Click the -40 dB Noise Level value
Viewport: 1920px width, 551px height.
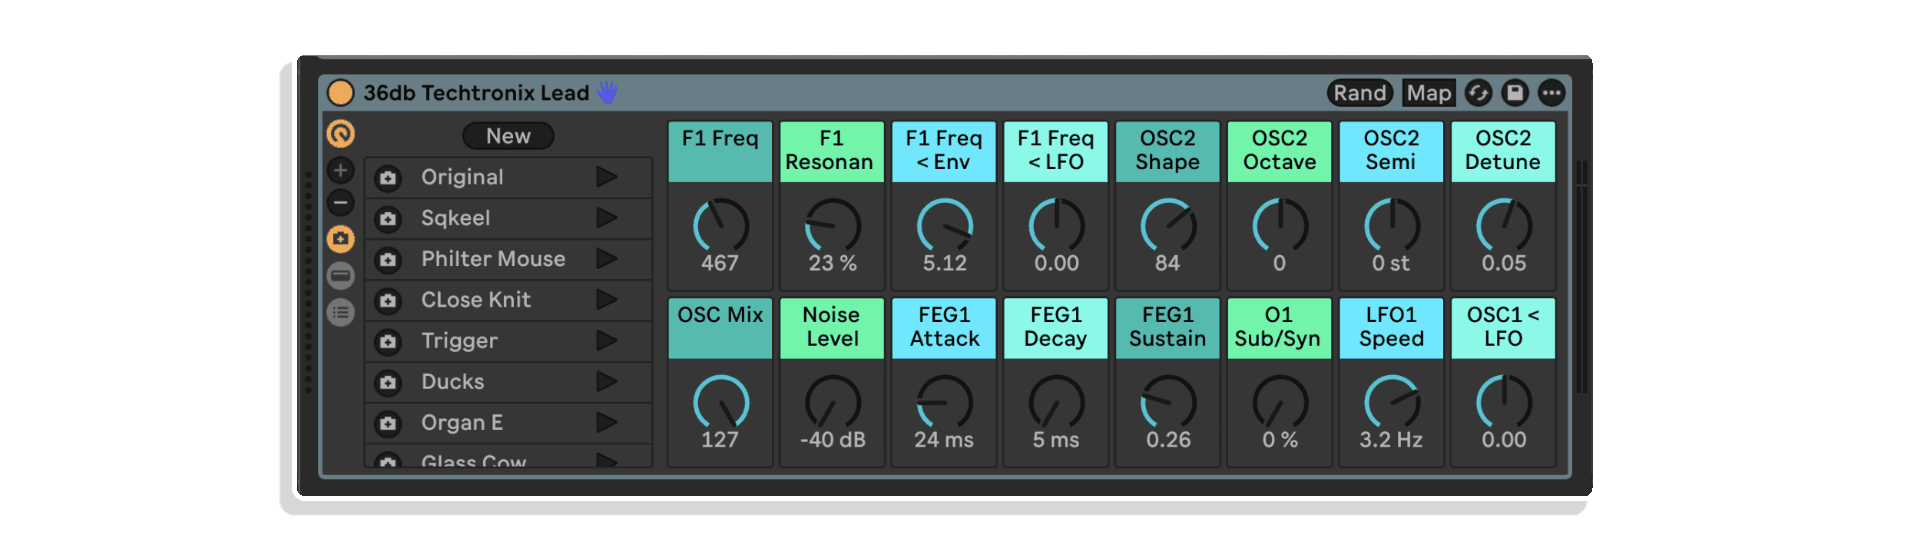click(x=832, y=439)
